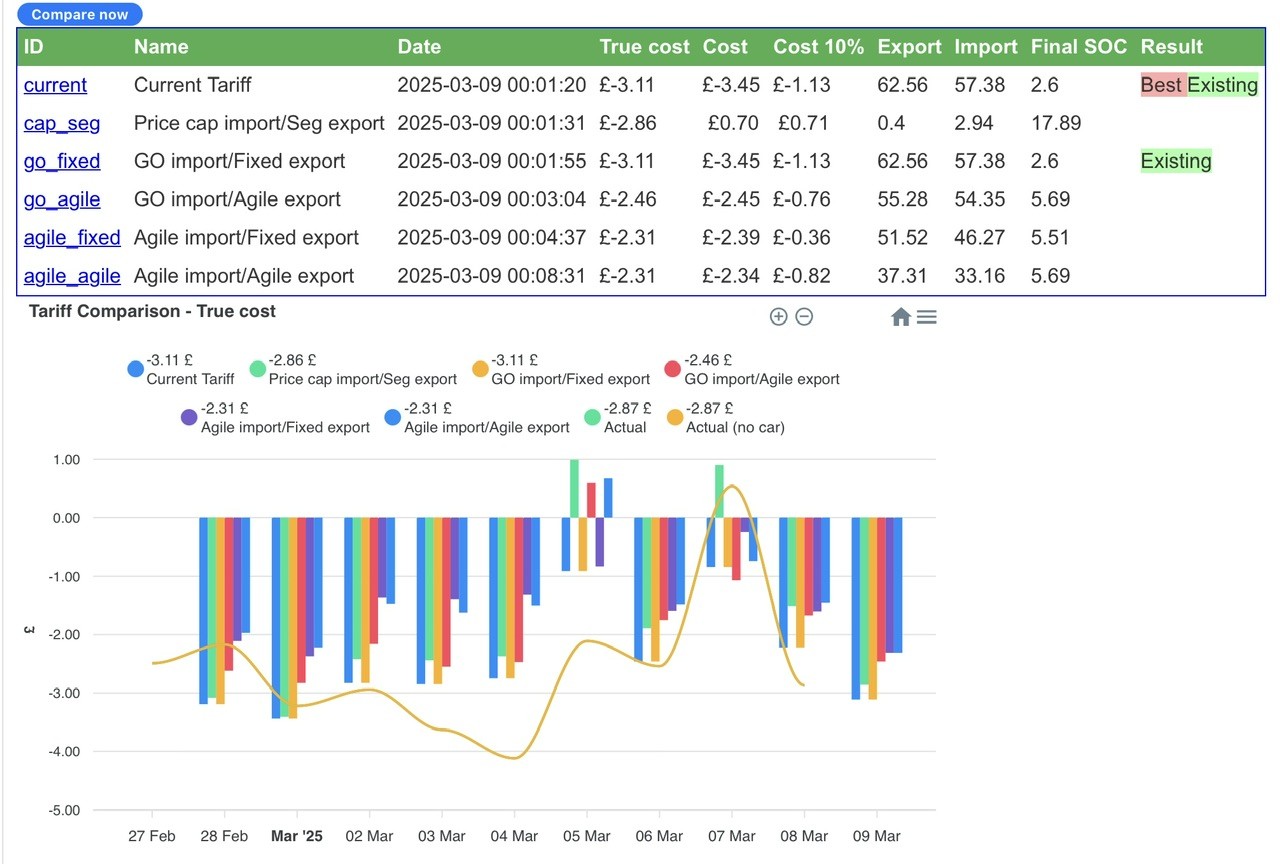
Task: Click the Export value 55.28
Action: pyautogui.click(x=902, y=199)
